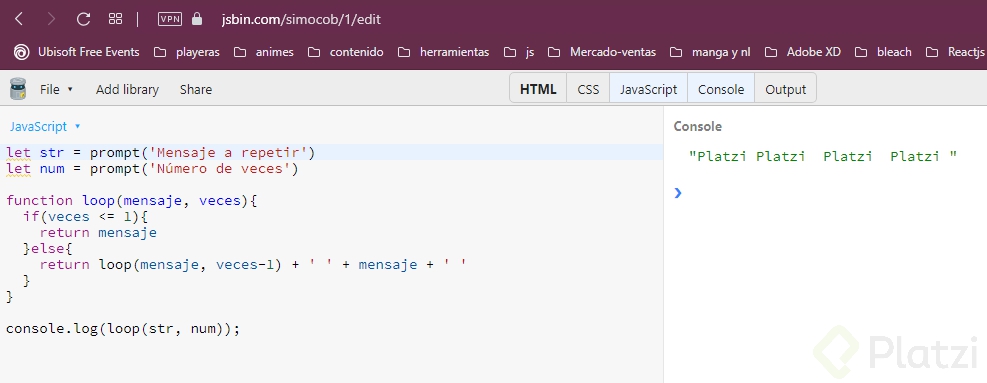Toggle the Output panel tab
Image resolution: width=987 pixels, height=383 pixels.
point(786,89)
